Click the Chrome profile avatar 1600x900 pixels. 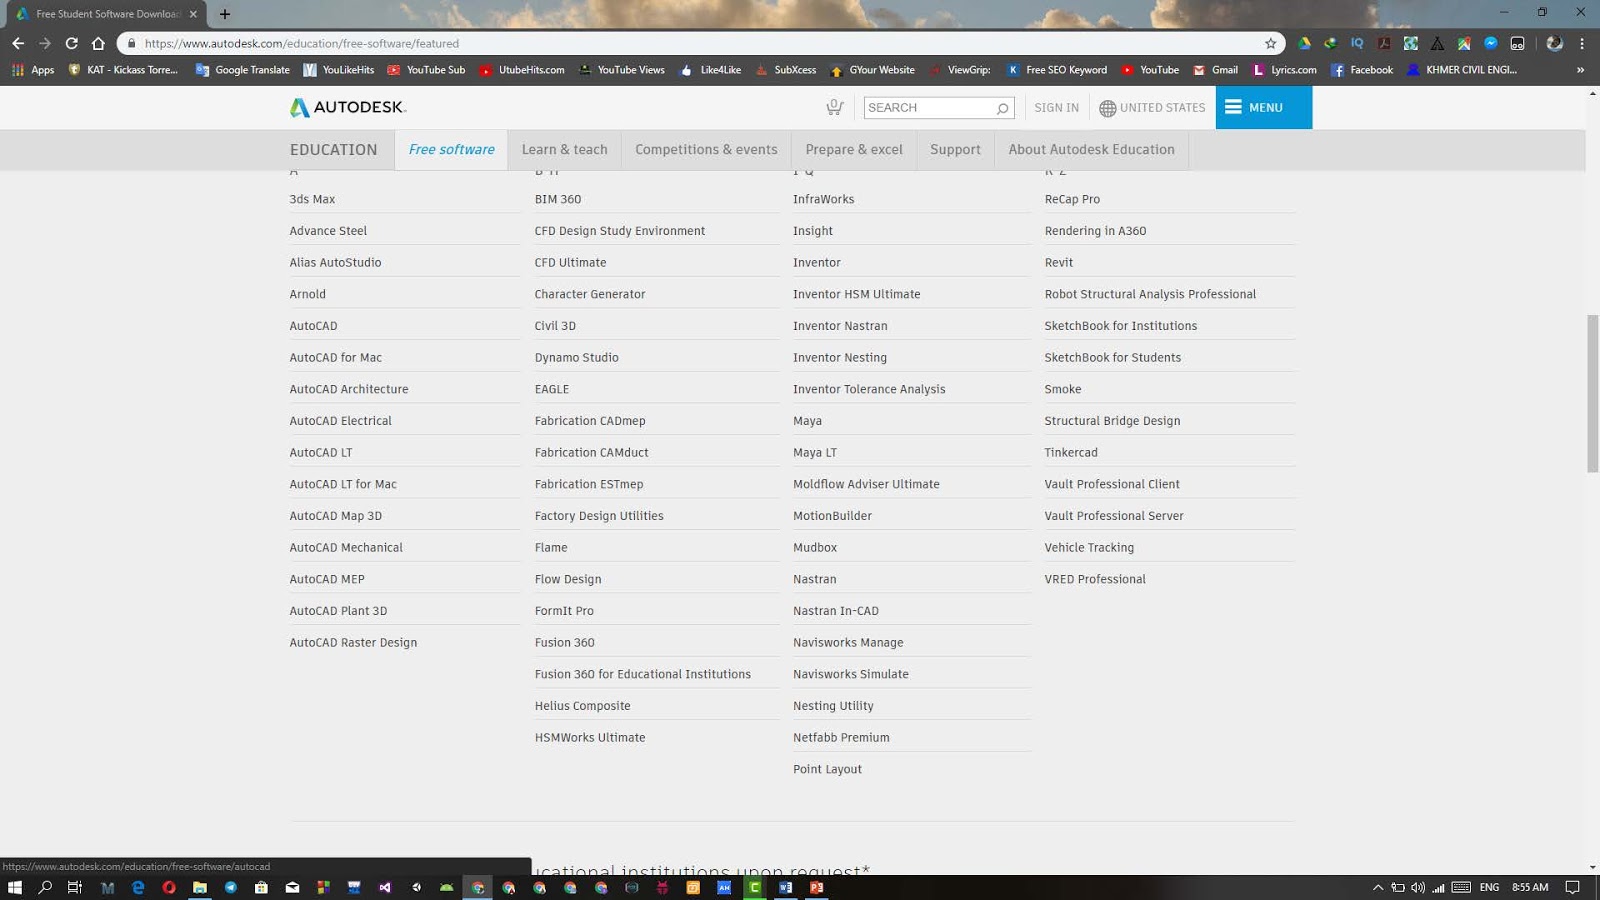click(1554, 43)
